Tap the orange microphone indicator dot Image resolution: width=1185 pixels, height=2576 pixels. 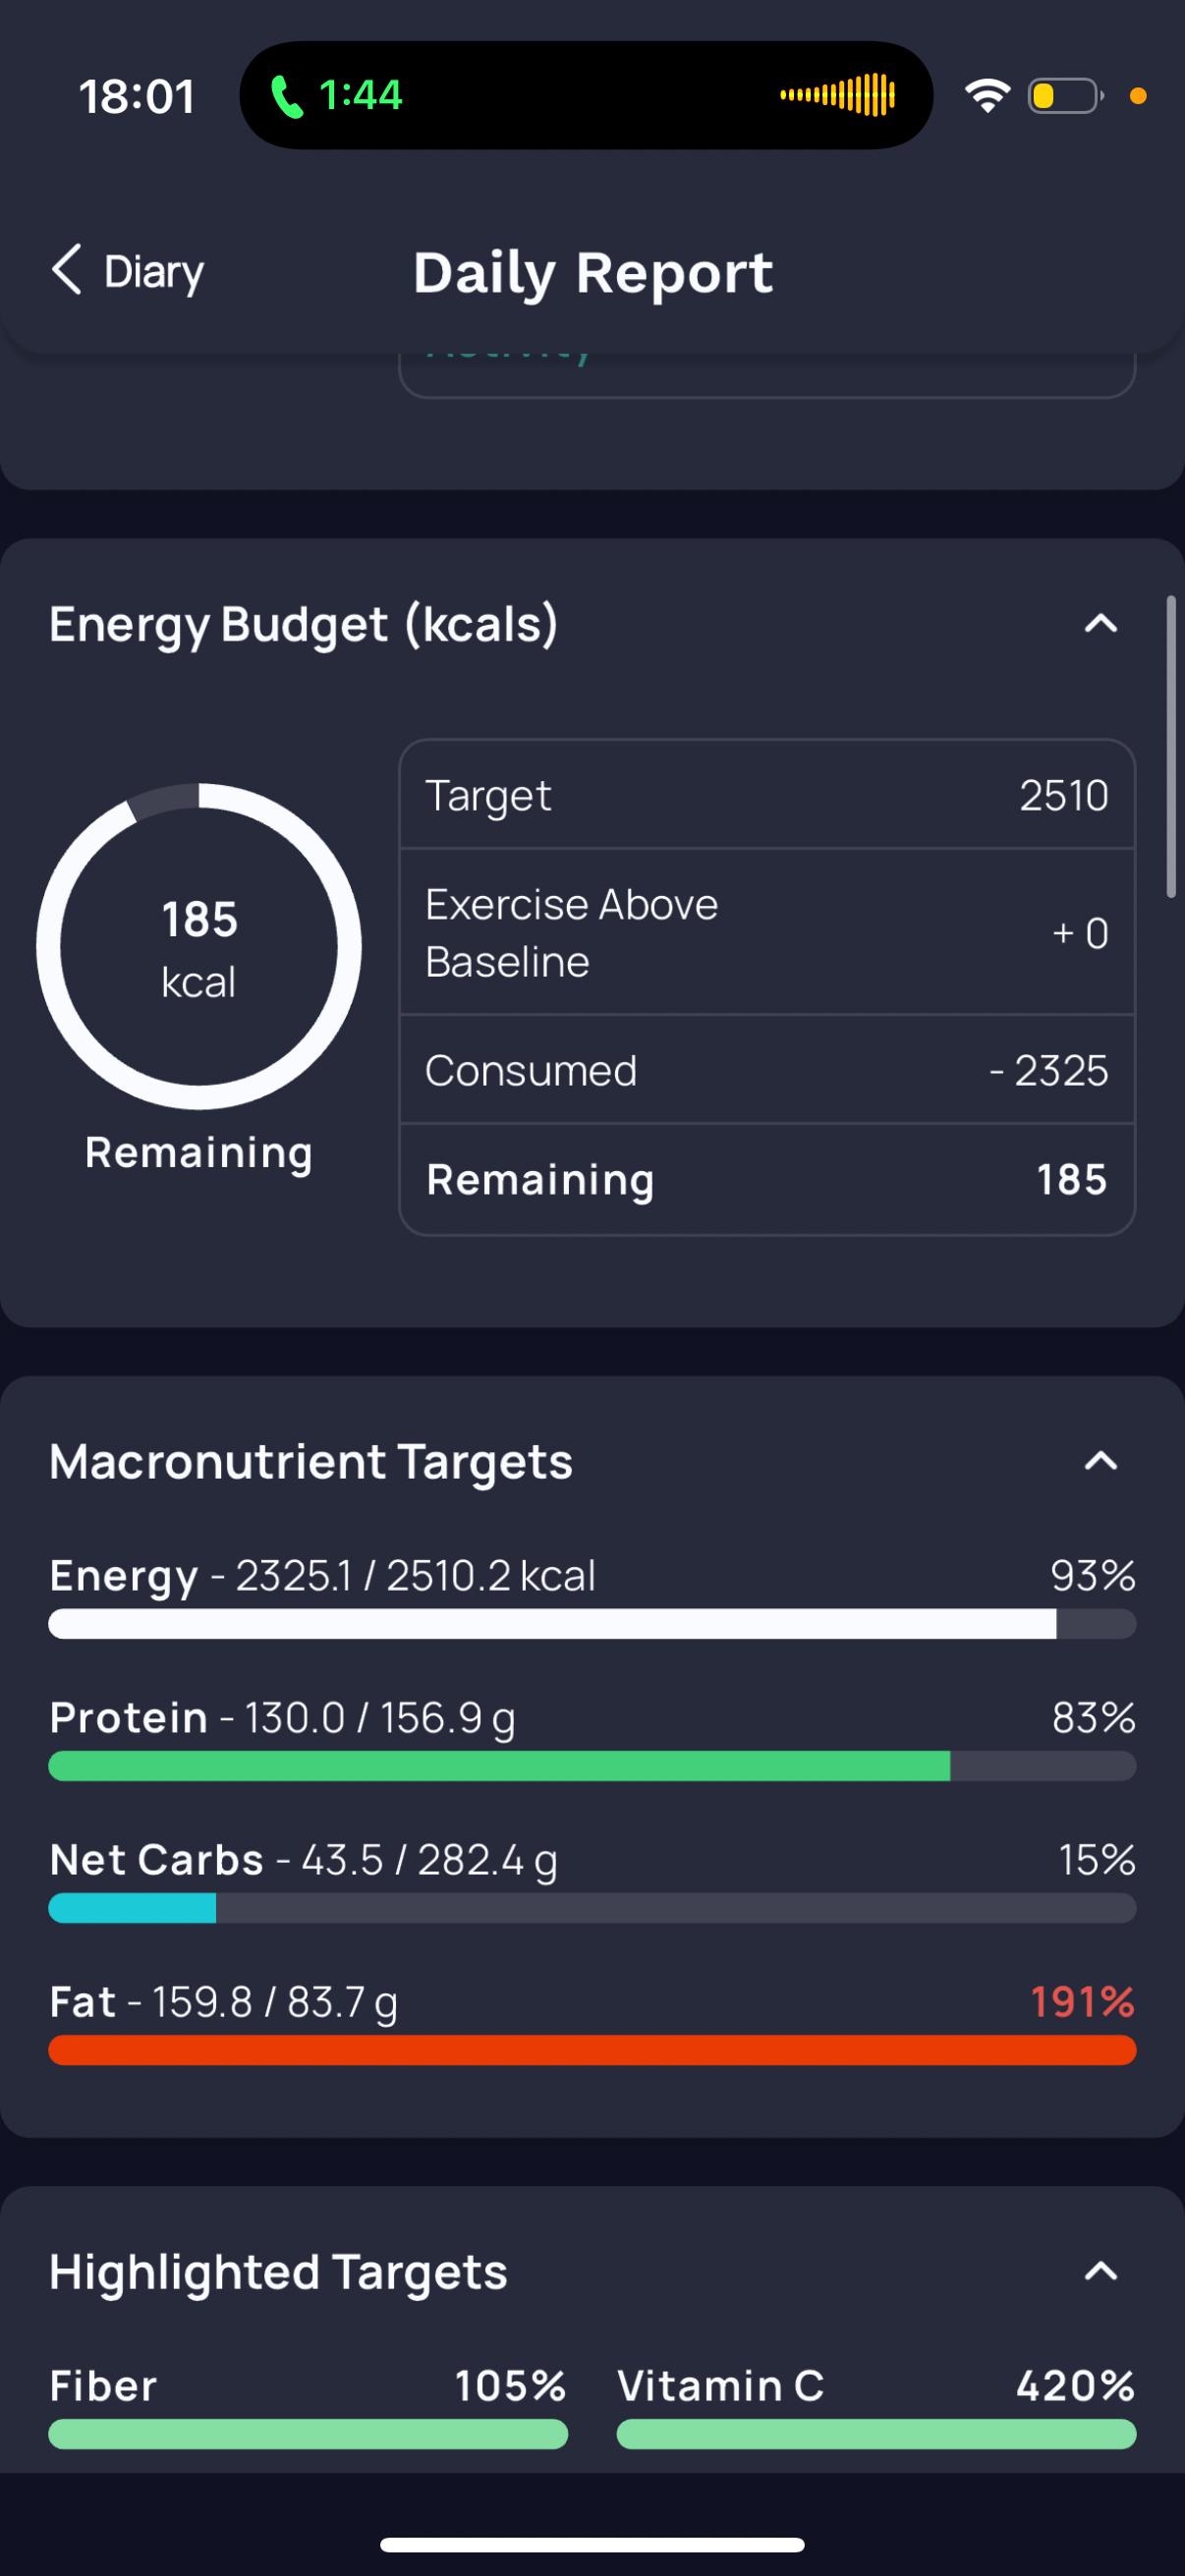coord(1138,96)
